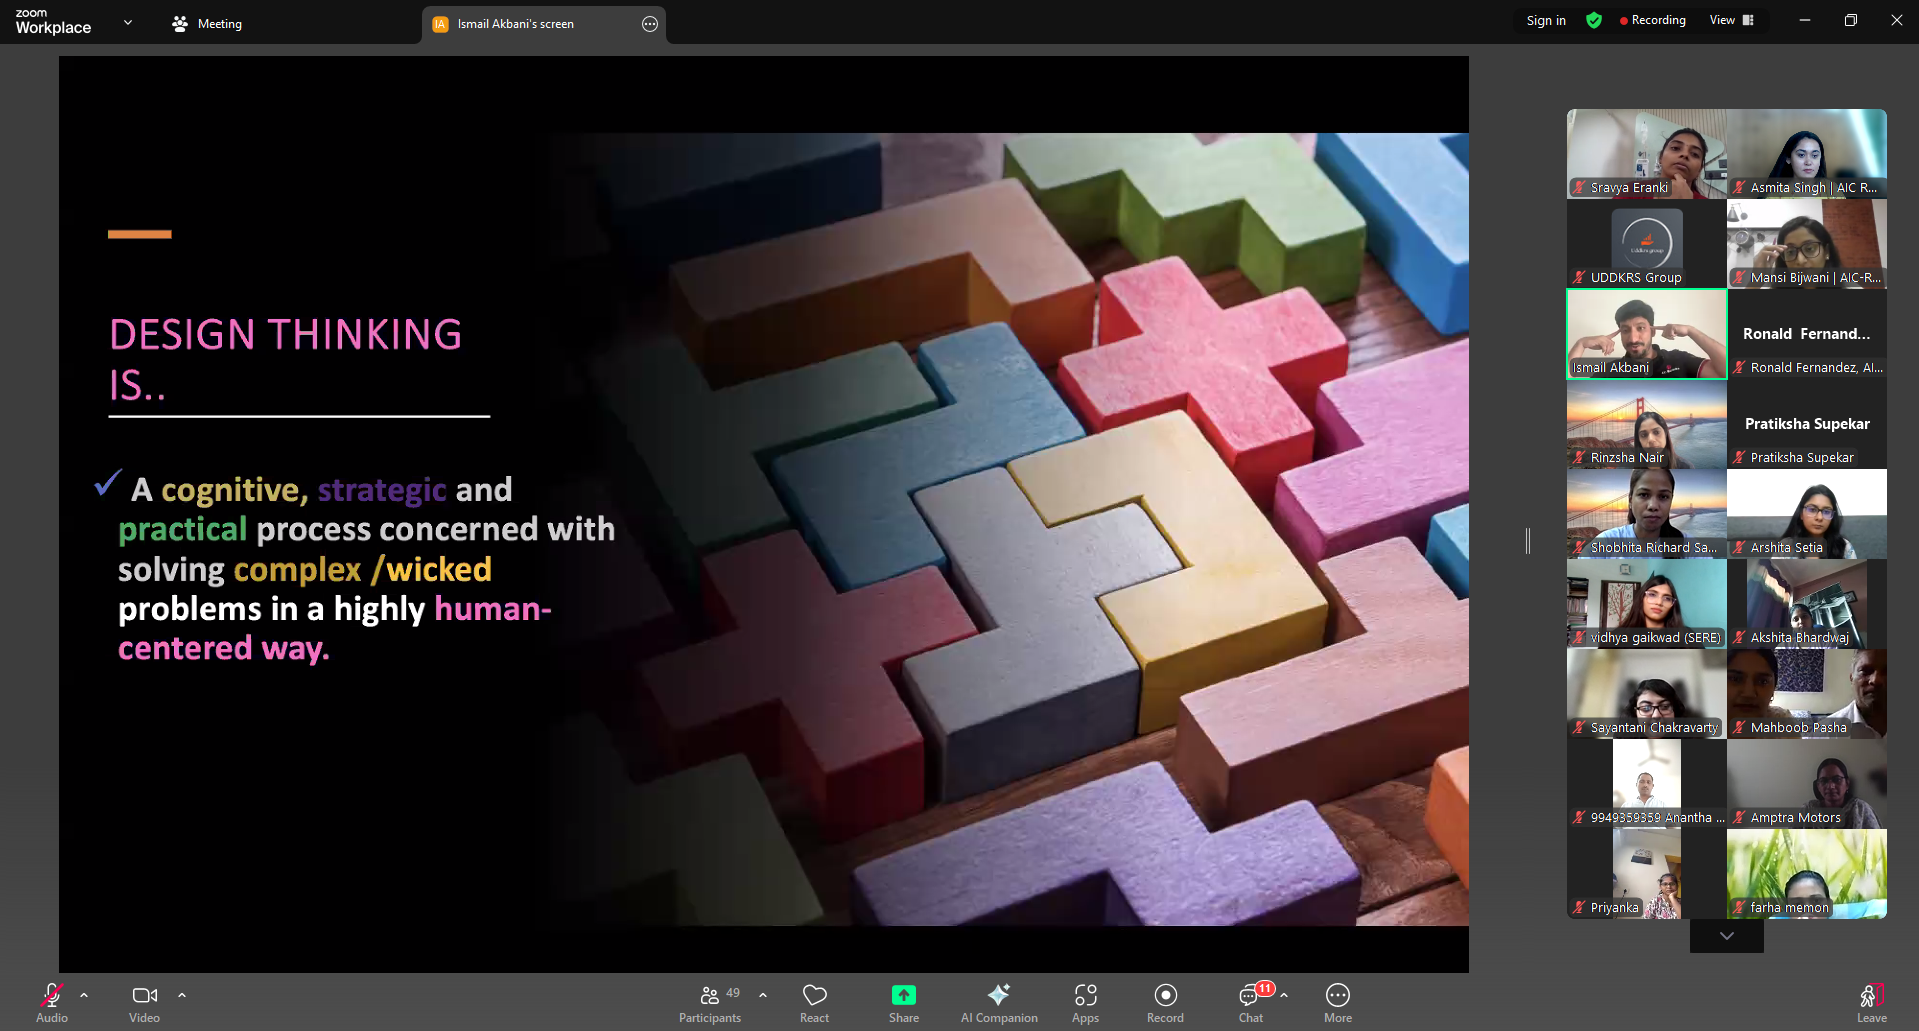Open the AI Companion
1919x1031 pixels.
point(998,1003)
